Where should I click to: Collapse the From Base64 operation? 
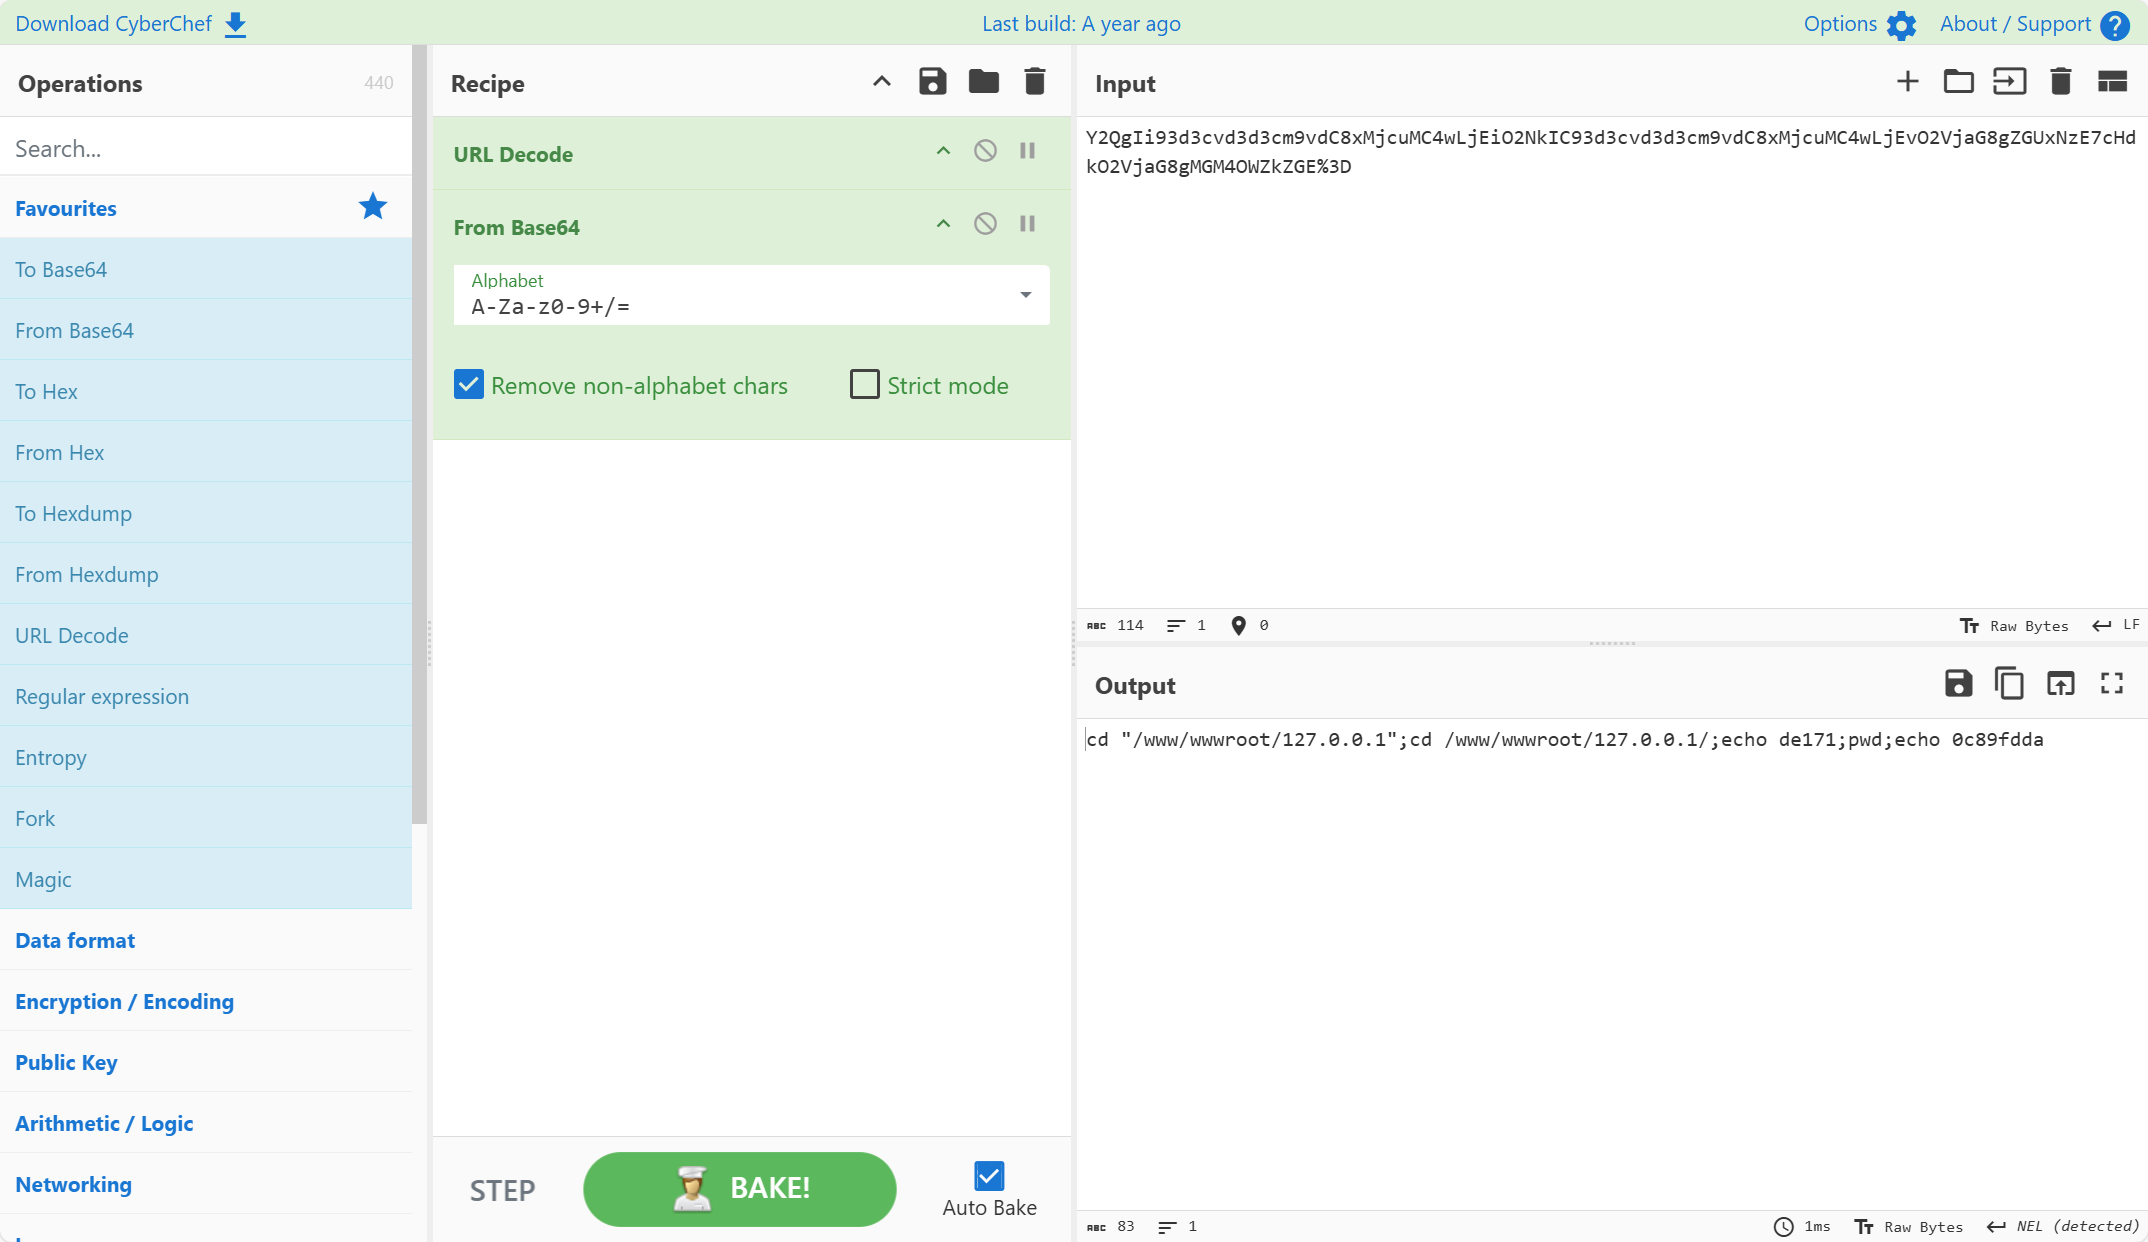click(943, 224)
